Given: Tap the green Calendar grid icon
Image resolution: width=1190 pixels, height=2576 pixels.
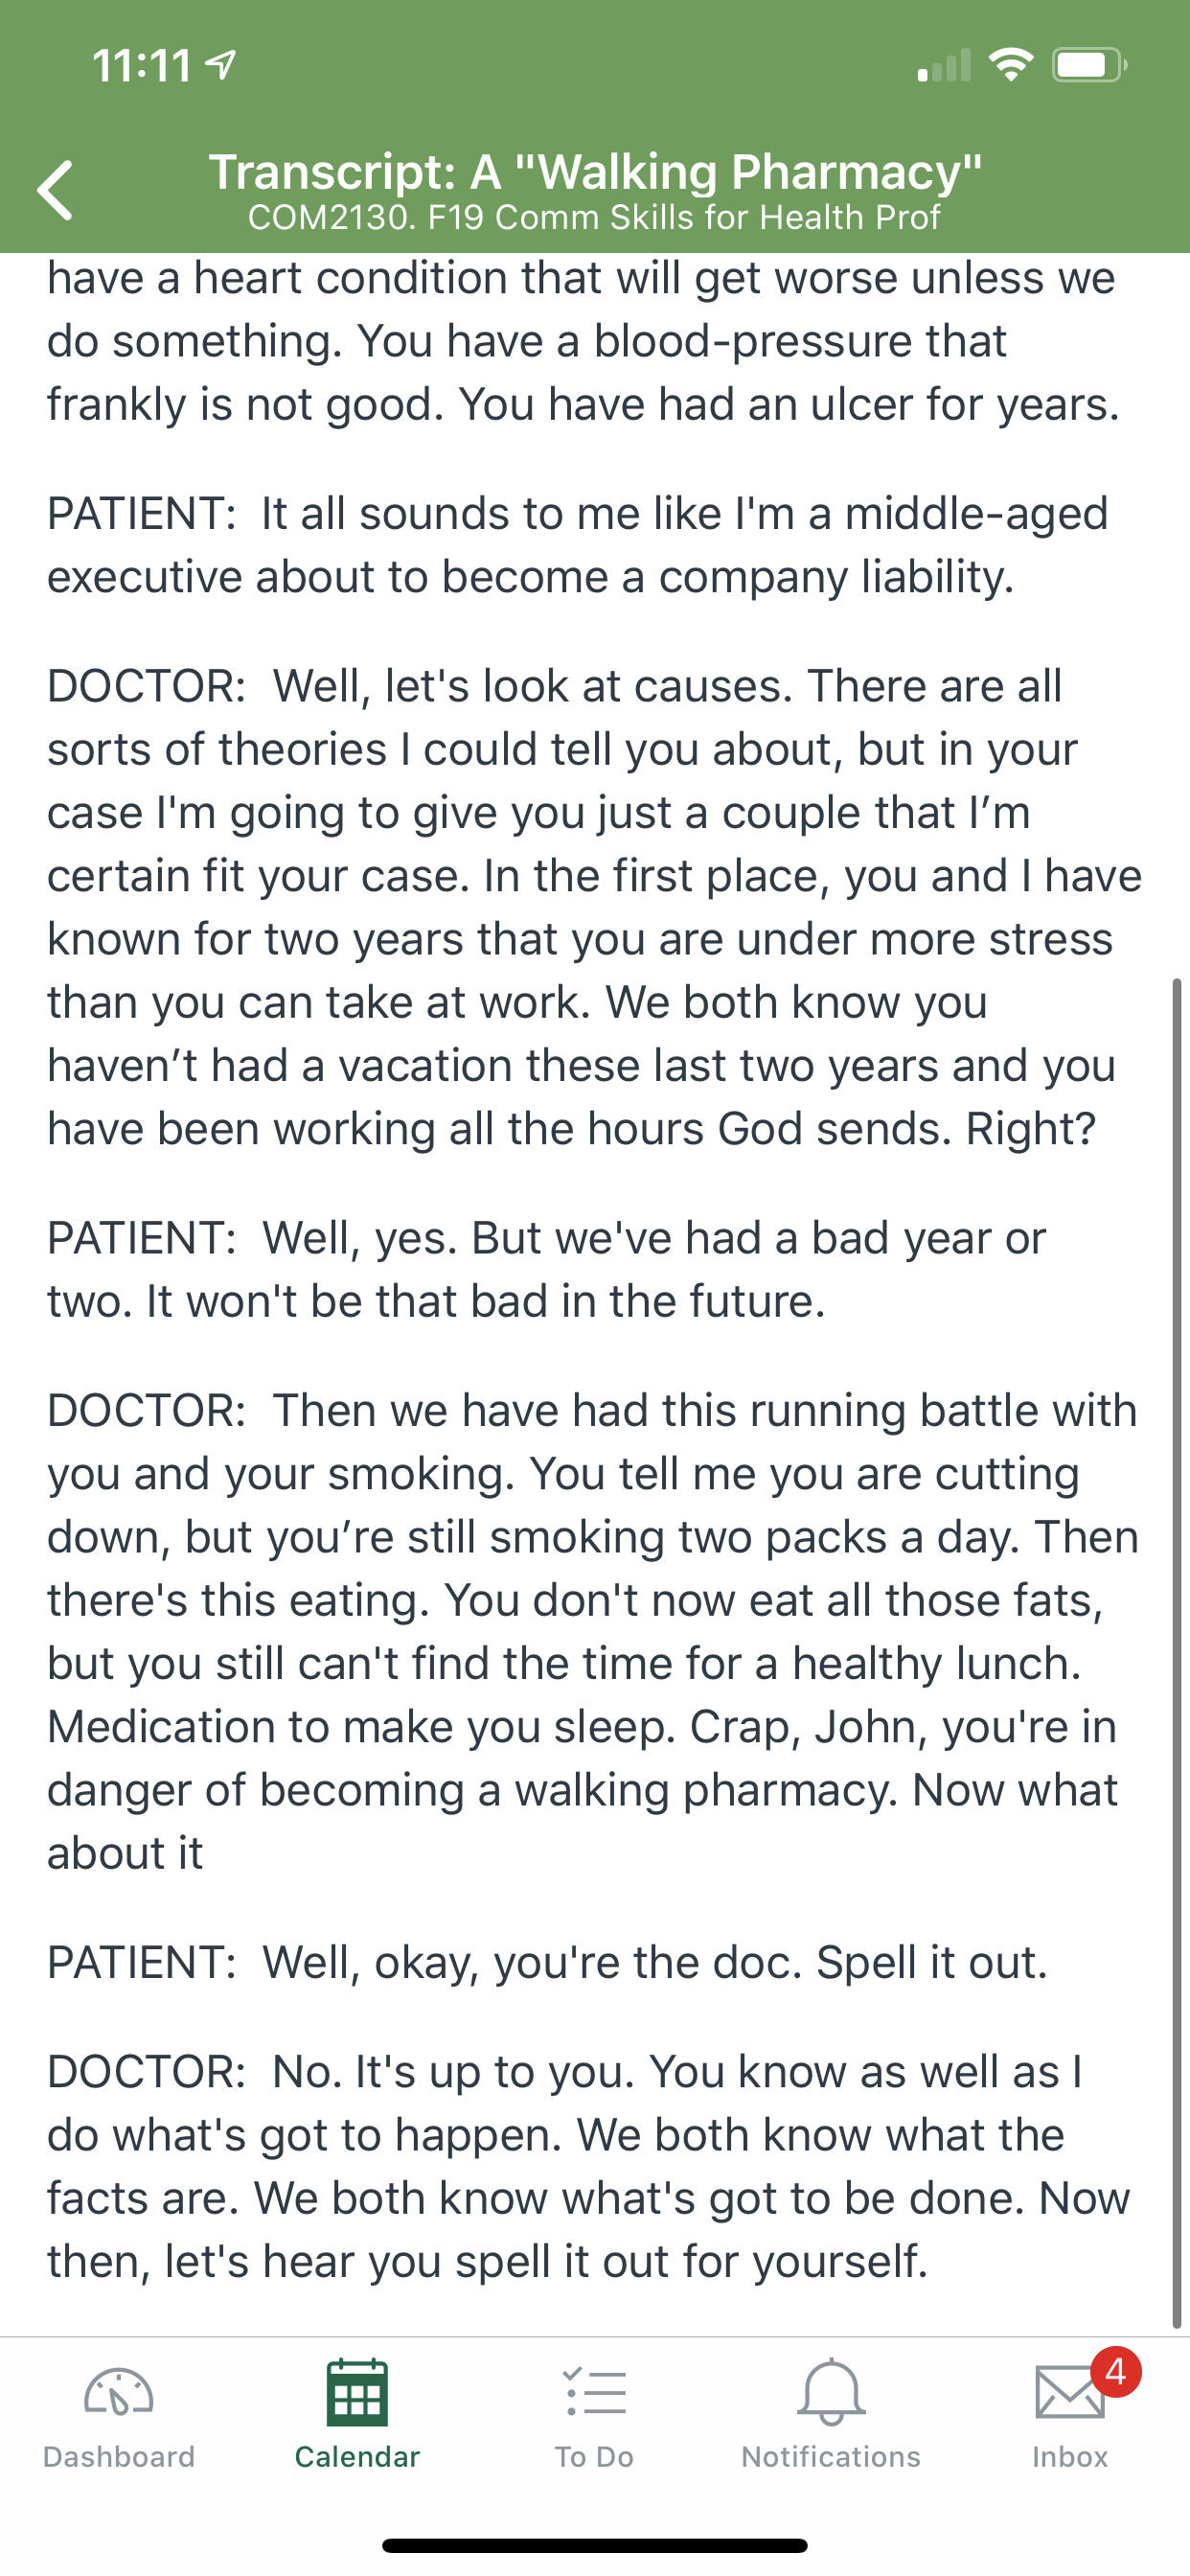Looking at the screenshot, I should (x=357, y=2393).
